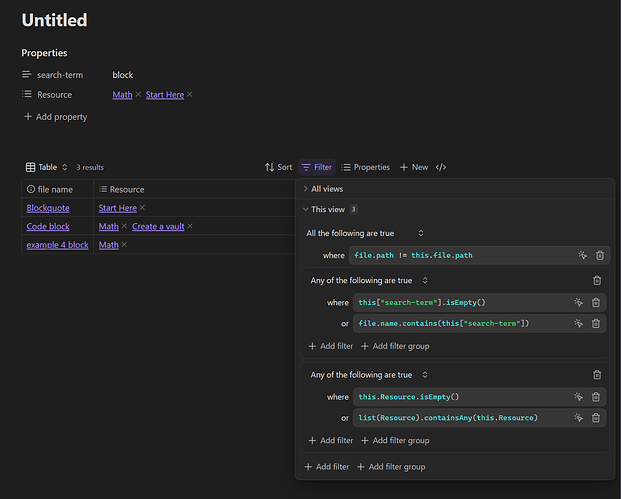Open the Table view selector dropdown
This screenshot has height=499, width=621.
tap(47, 167)
